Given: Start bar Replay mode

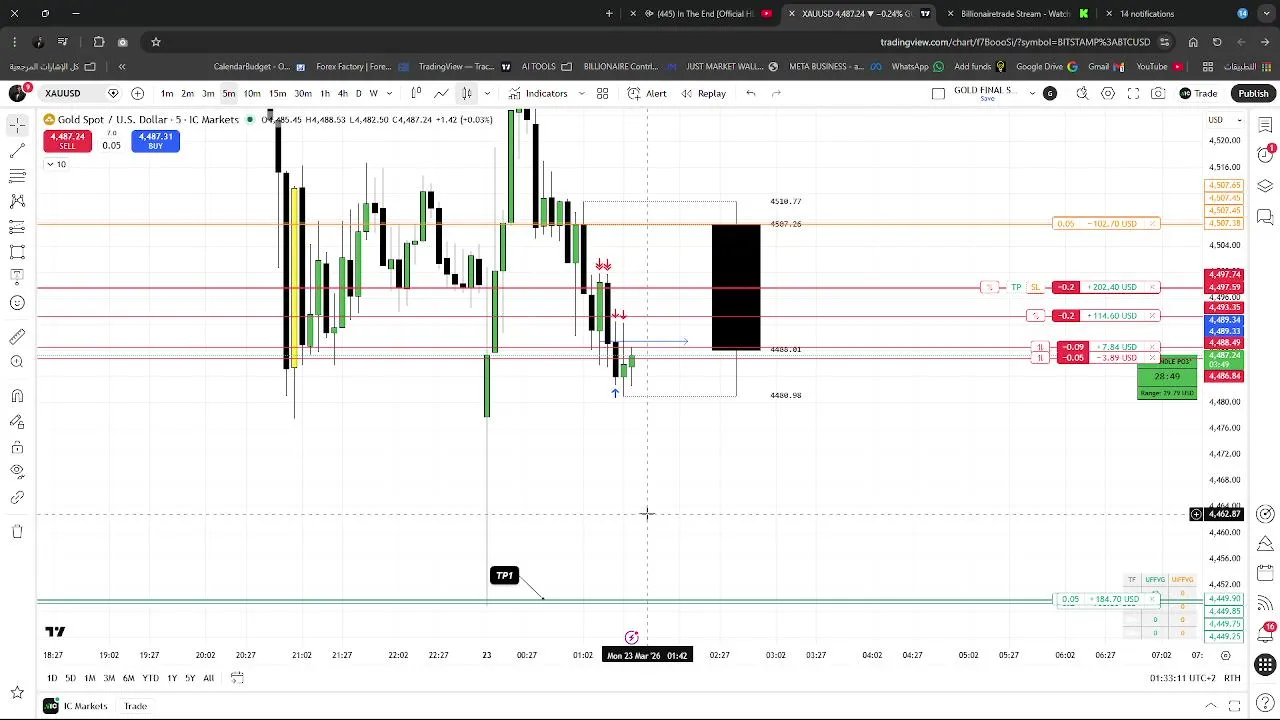Looking at the screenshot, I should pos(703,93).
